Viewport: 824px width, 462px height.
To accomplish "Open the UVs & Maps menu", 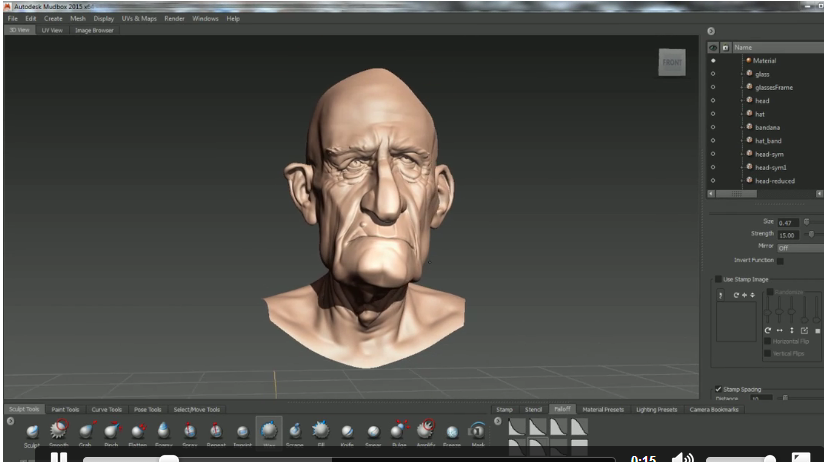I will click(x=139, y=18).
